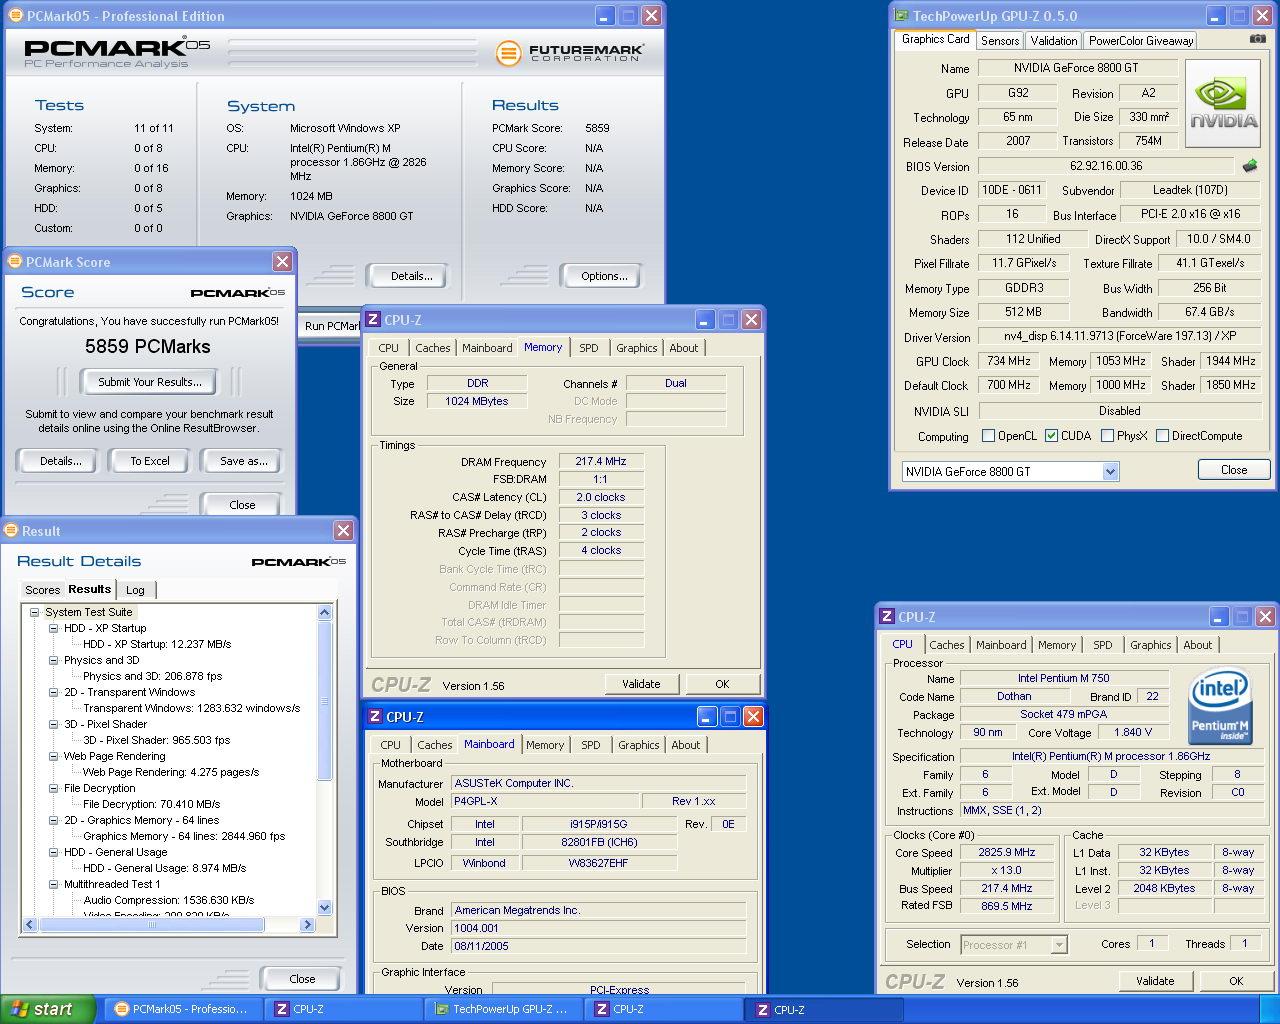
Task: Click the Futuremark Corporation logo
Action: click(x=570, y=52)
